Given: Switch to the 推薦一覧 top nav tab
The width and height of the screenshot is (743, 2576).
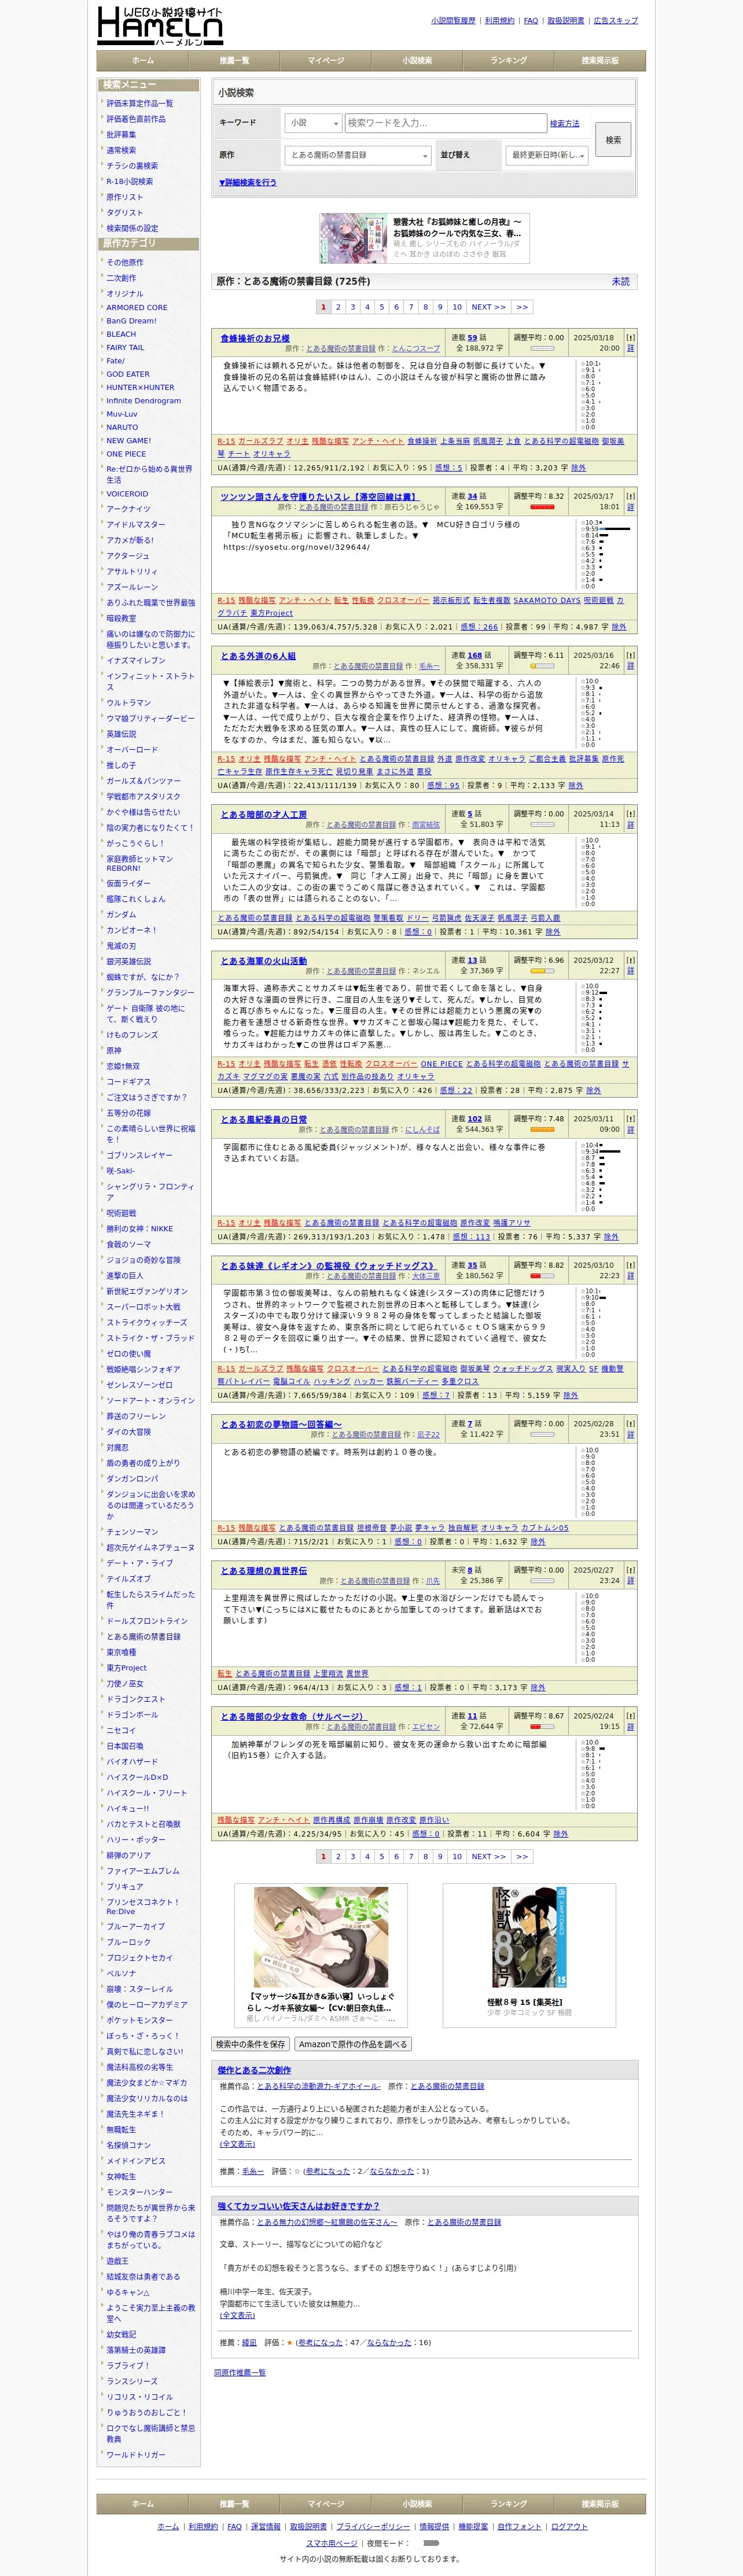Looking at the screenshot, I should coord(234,60).
